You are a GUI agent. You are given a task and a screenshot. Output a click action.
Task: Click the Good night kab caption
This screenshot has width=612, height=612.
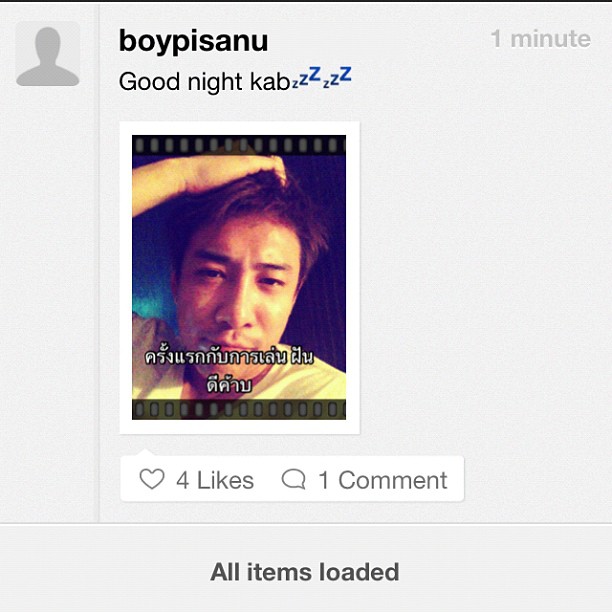coord(204,82)
